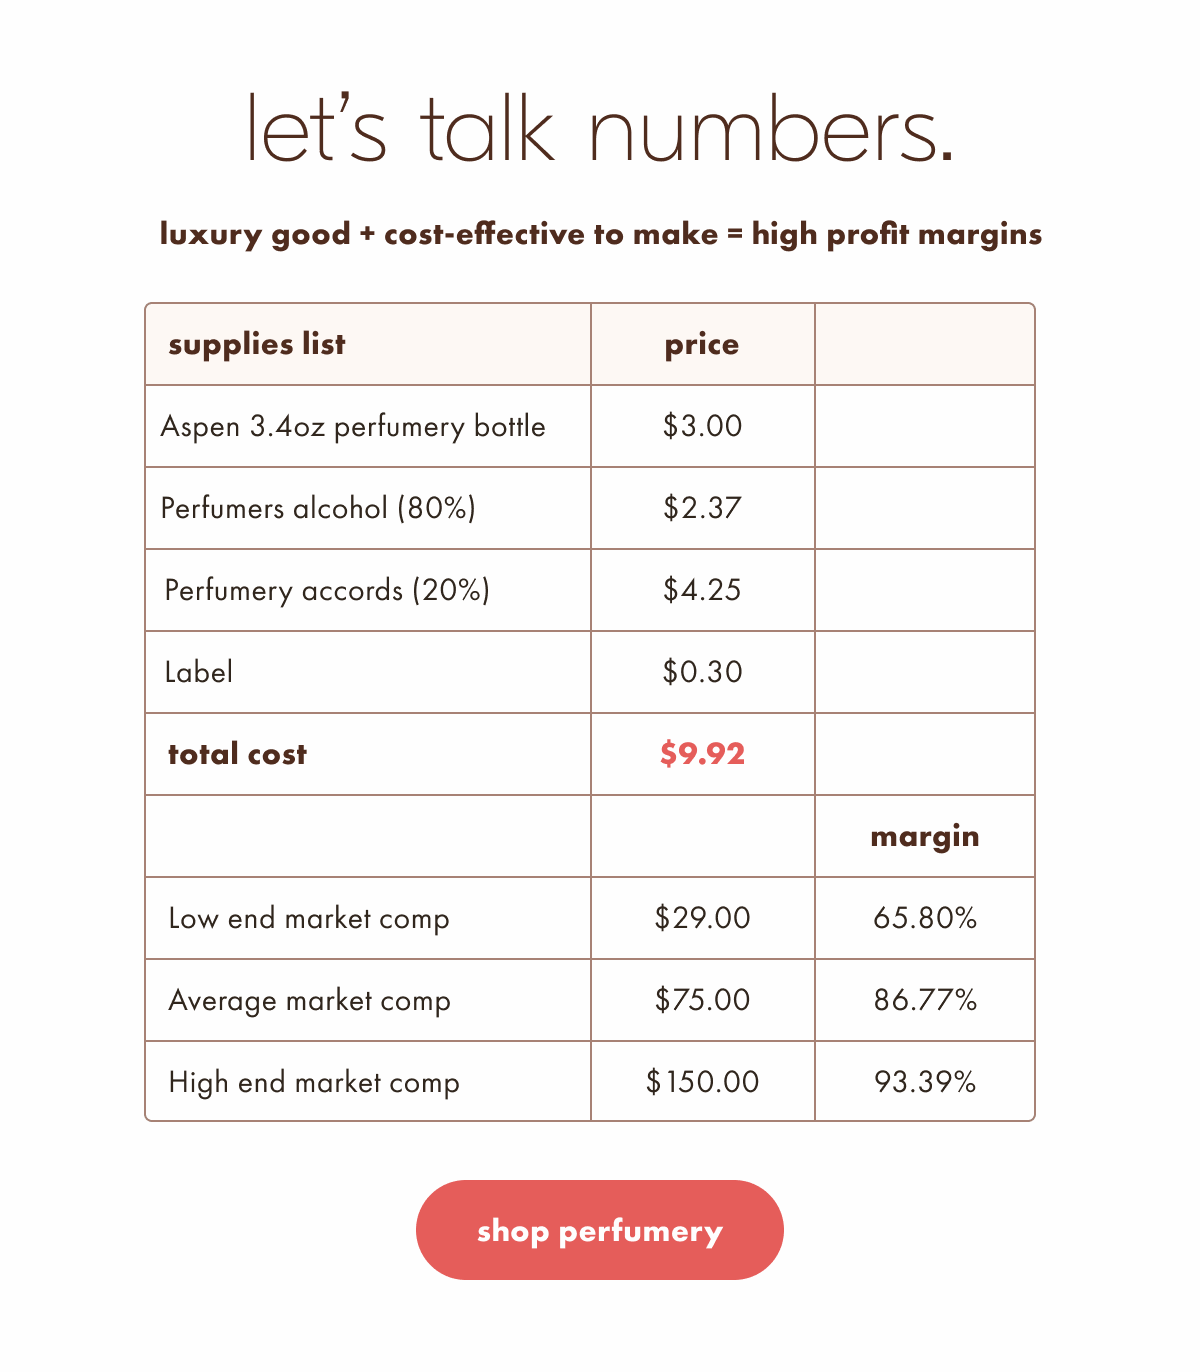1200x1372 pixels.
Task: Select the 93.39% margin cell
Action: tap(924, 1082)
